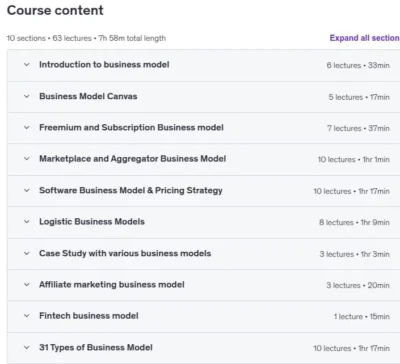This screenshot has height=364, width=400.
Task: Click the 1 lecture 15min Fintech row info
Action: point(362,316)
